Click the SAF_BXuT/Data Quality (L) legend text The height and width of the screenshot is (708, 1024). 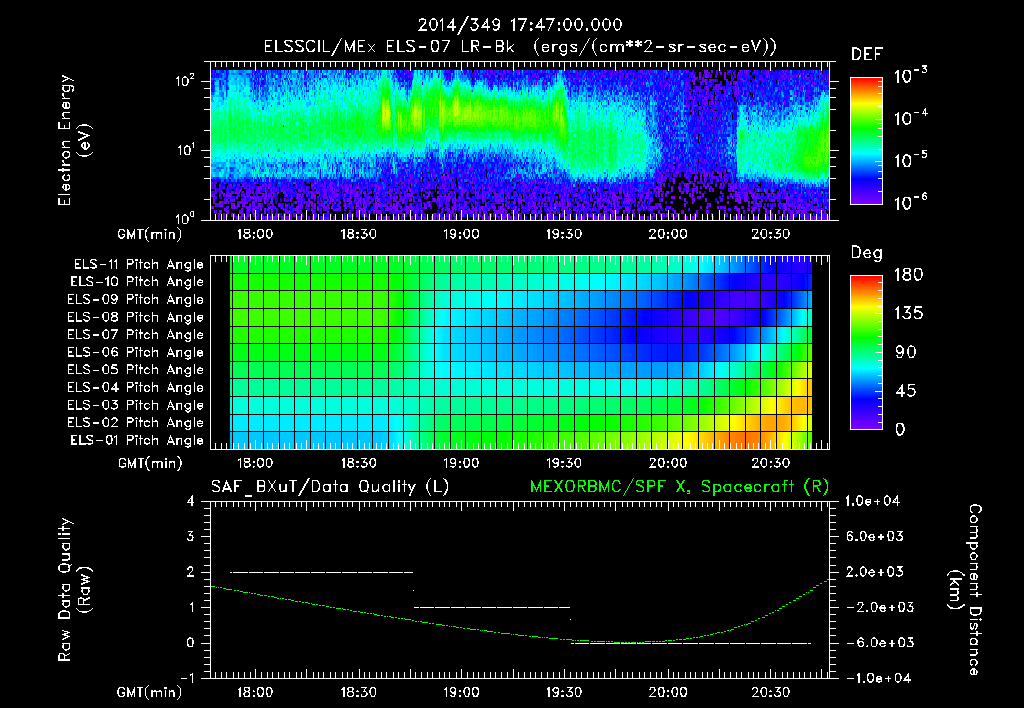point(330,487)
